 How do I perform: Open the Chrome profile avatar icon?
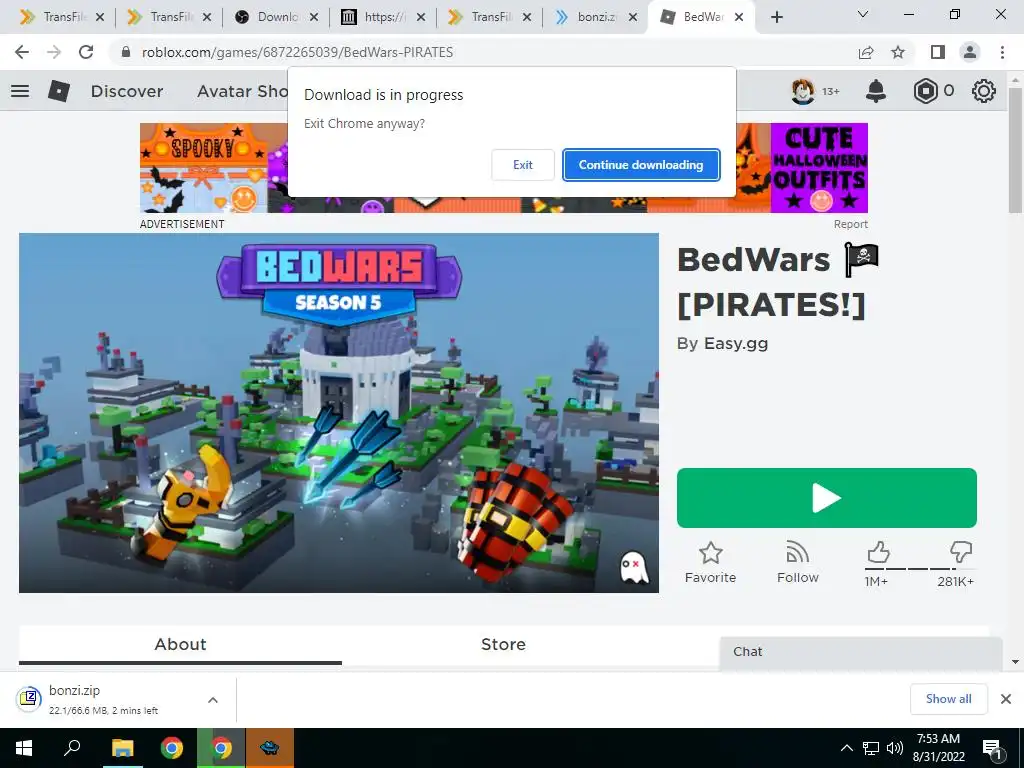[x=970, y=52]
